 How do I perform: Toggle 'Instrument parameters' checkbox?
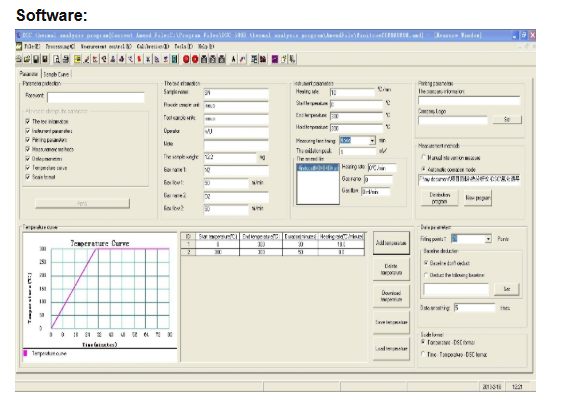[x=28, y=131]
